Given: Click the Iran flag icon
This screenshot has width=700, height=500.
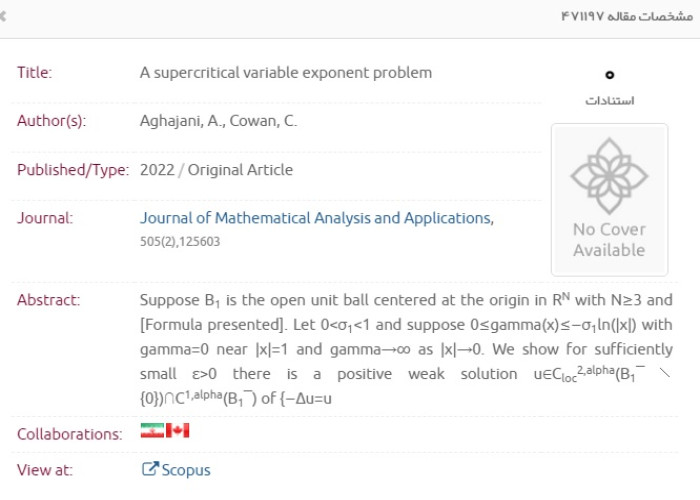Looking at the screenshot, I should point(152,430).
